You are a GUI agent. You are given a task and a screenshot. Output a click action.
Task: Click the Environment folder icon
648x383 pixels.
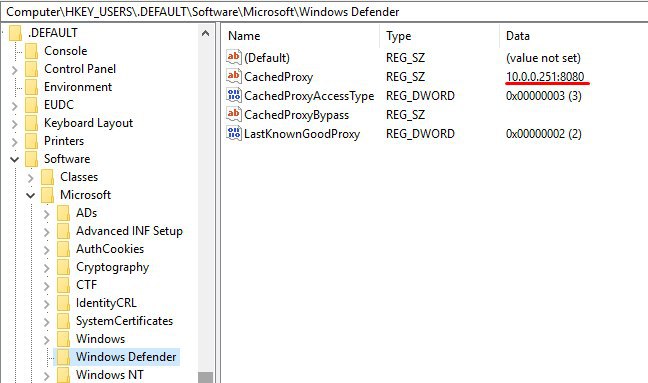click(x=31, y=87)
